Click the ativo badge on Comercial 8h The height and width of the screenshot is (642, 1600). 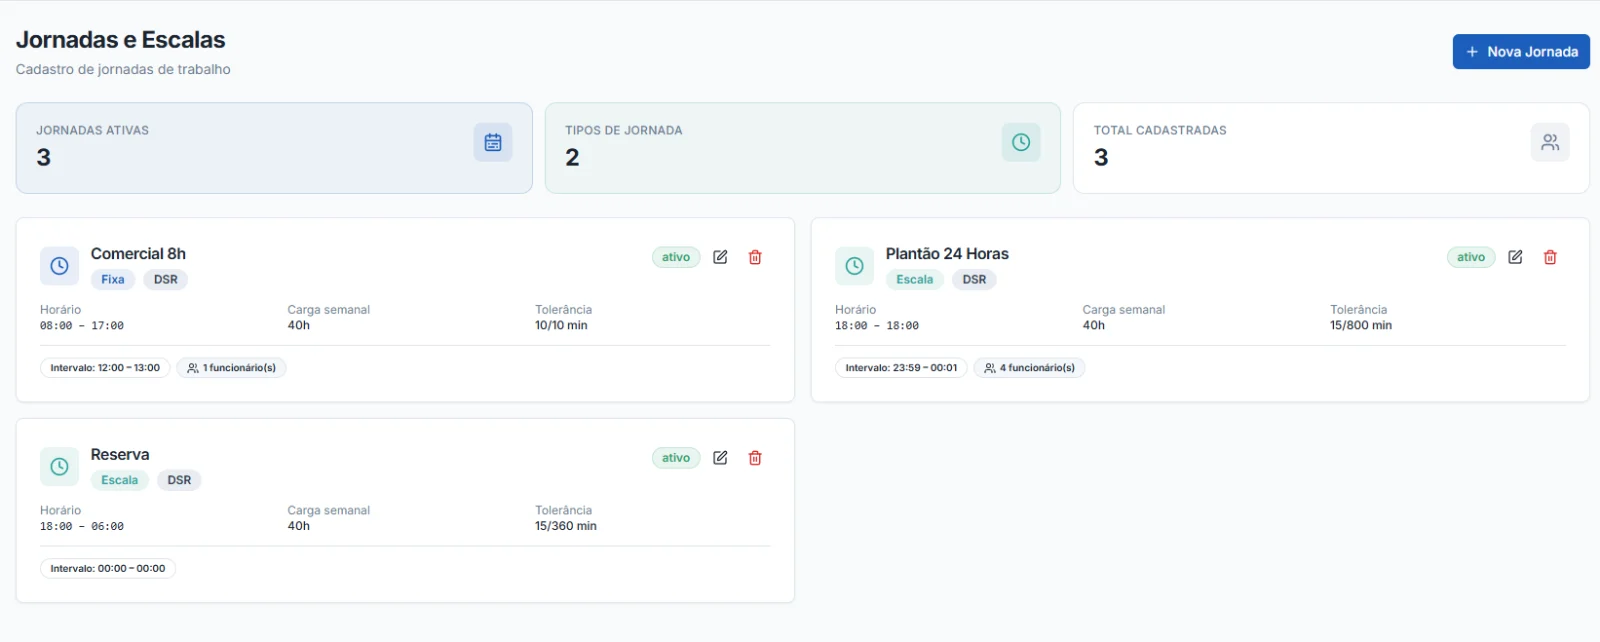[676, 257]
